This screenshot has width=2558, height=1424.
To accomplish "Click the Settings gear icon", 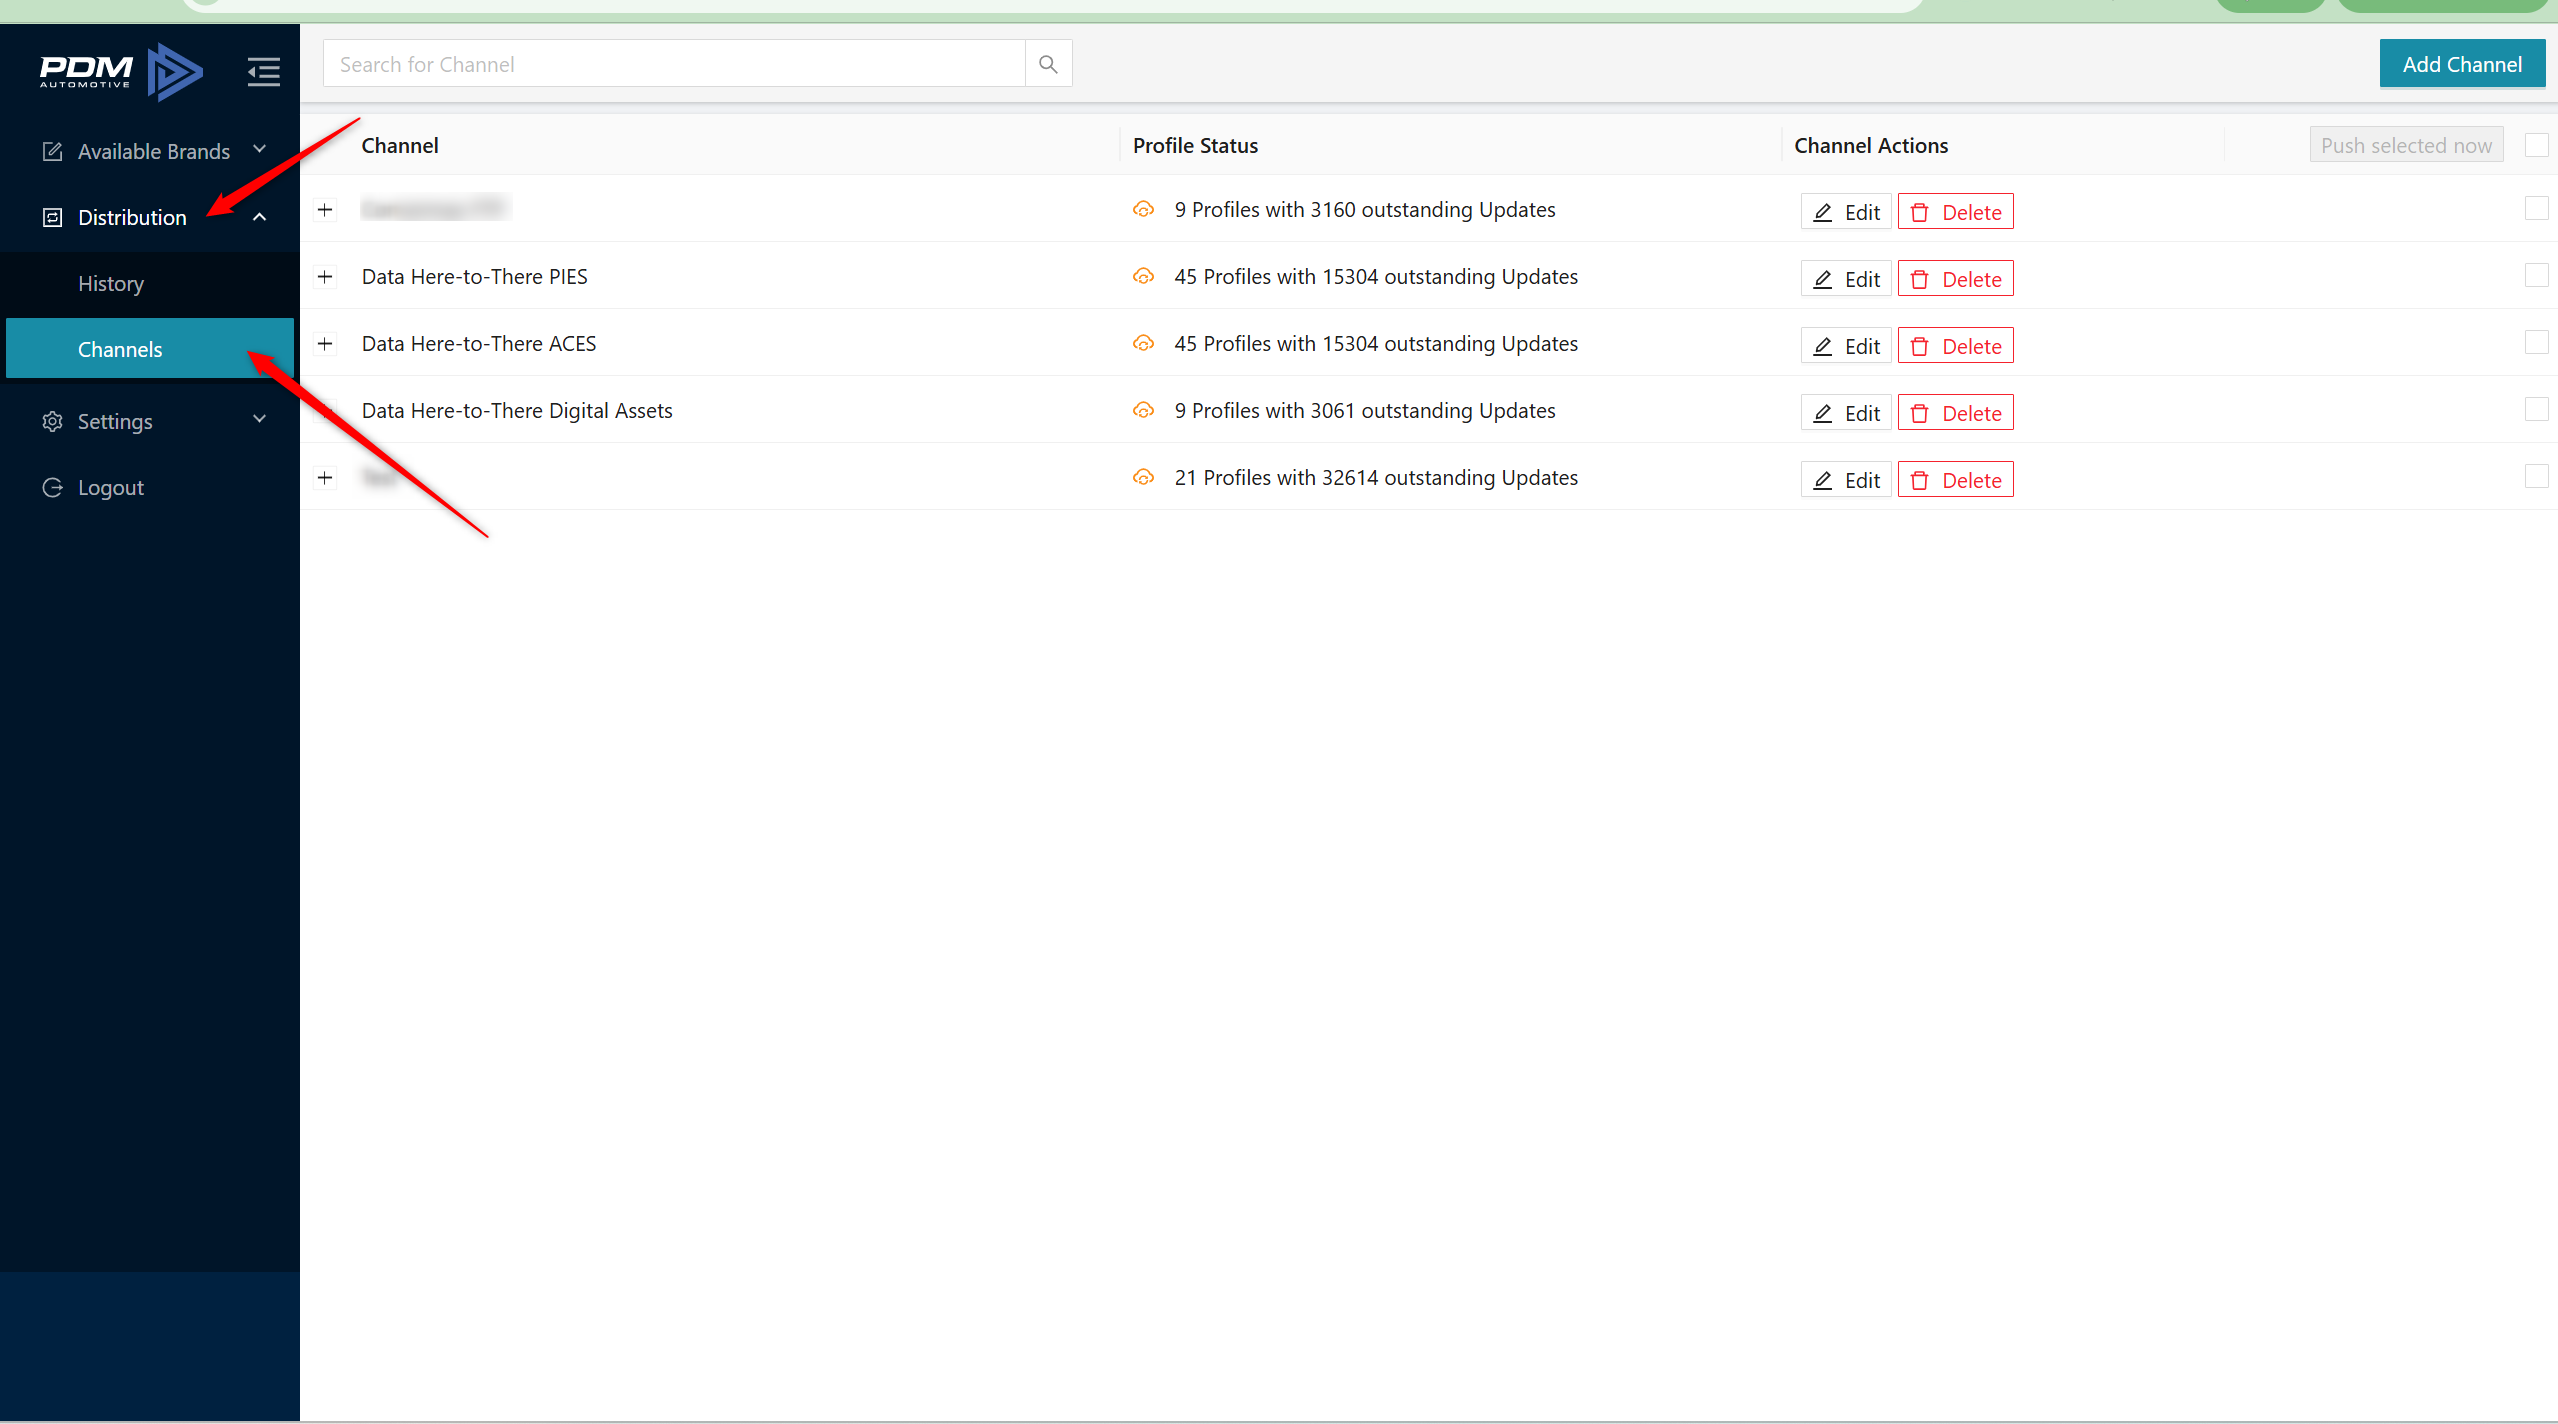I will click(52, 421).
